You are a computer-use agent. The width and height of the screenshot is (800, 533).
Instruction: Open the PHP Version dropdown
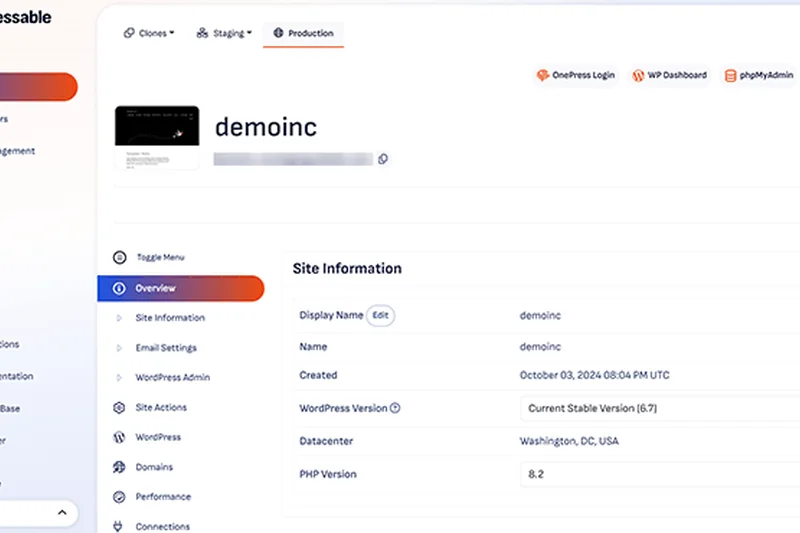point(660,474)
